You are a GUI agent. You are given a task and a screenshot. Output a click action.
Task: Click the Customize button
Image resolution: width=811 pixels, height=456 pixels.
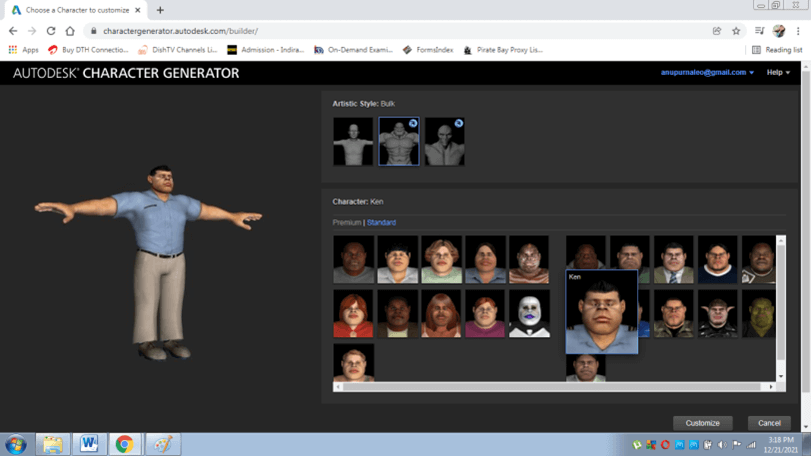click(702, 423)
